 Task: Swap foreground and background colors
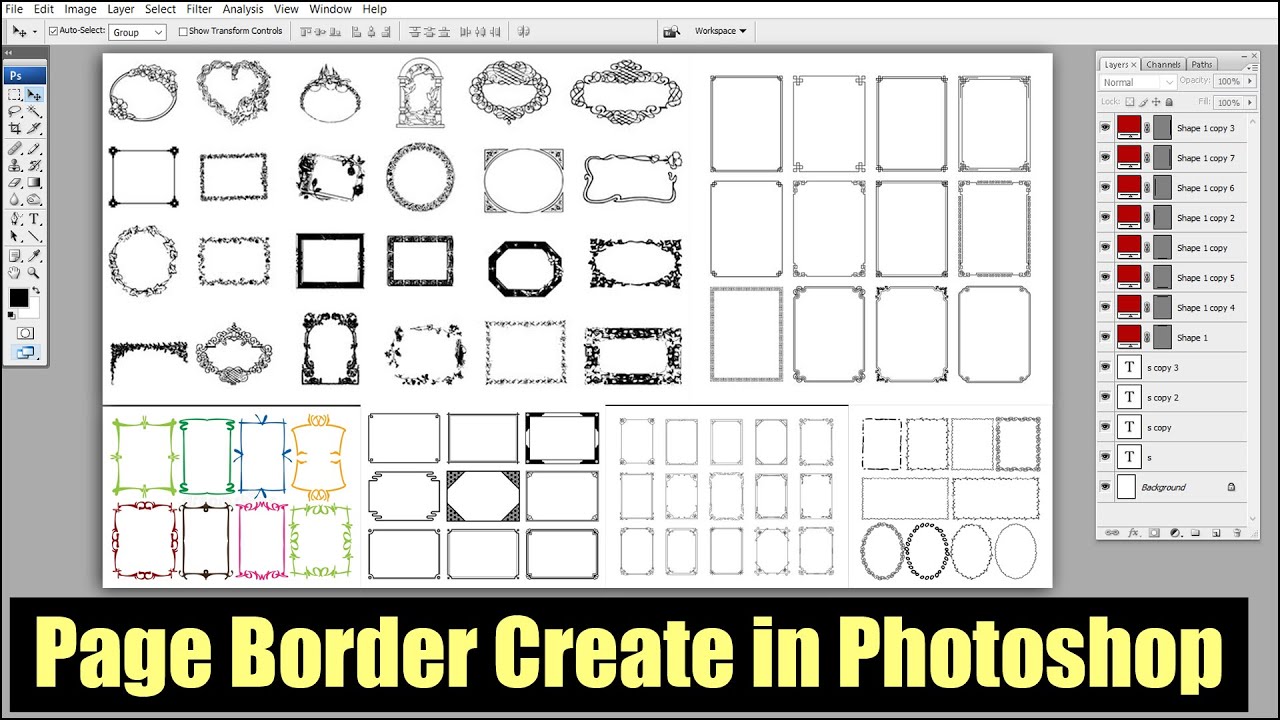(x=36, y=291)
